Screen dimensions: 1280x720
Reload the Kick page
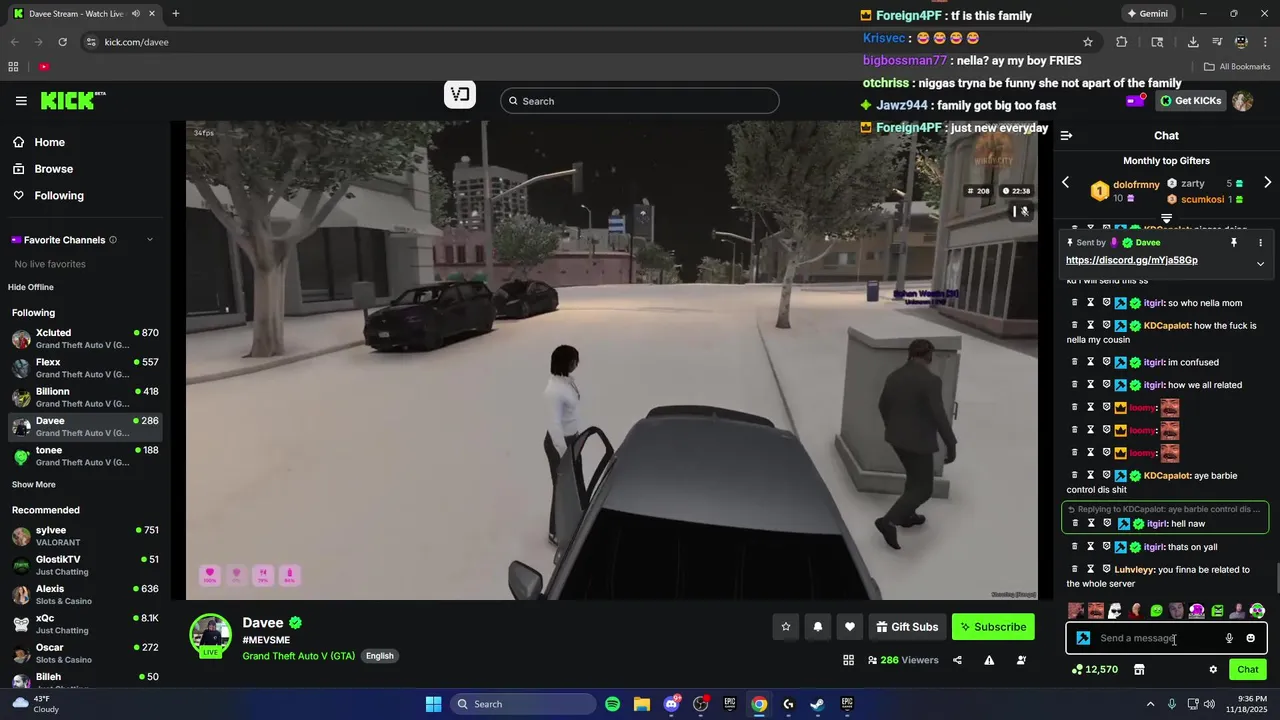point(62,42)
